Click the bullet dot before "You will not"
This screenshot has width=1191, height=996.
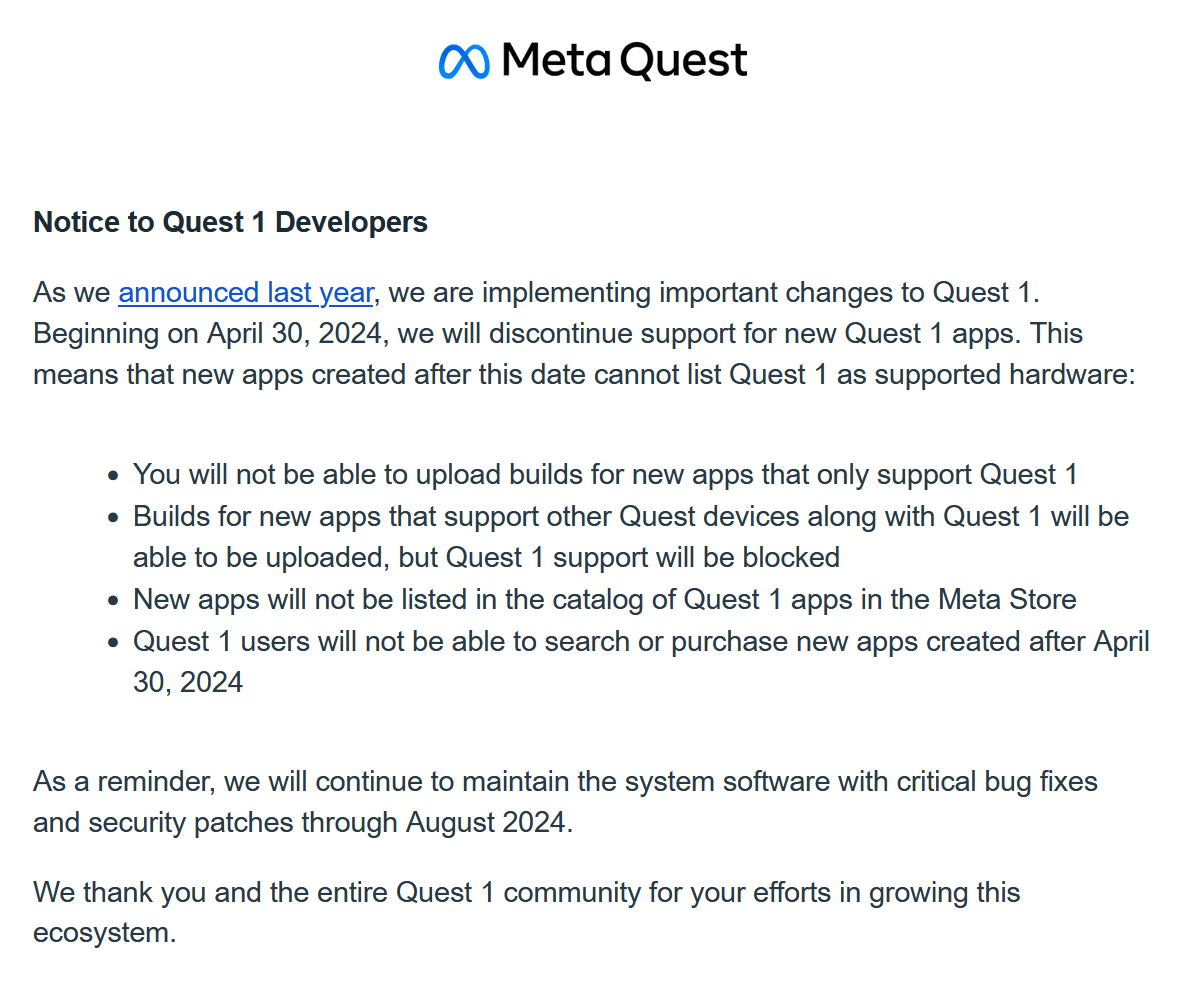(x=115, y=477)
